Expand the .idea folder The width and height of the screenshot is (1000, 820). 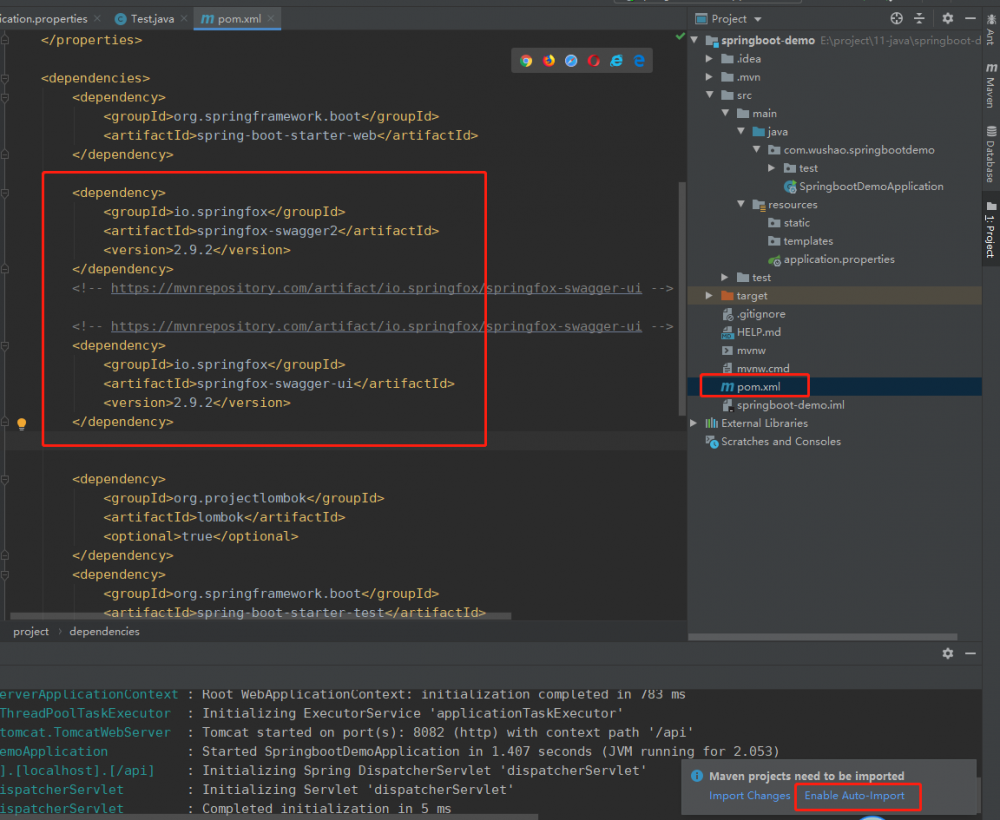coord(710,59)
